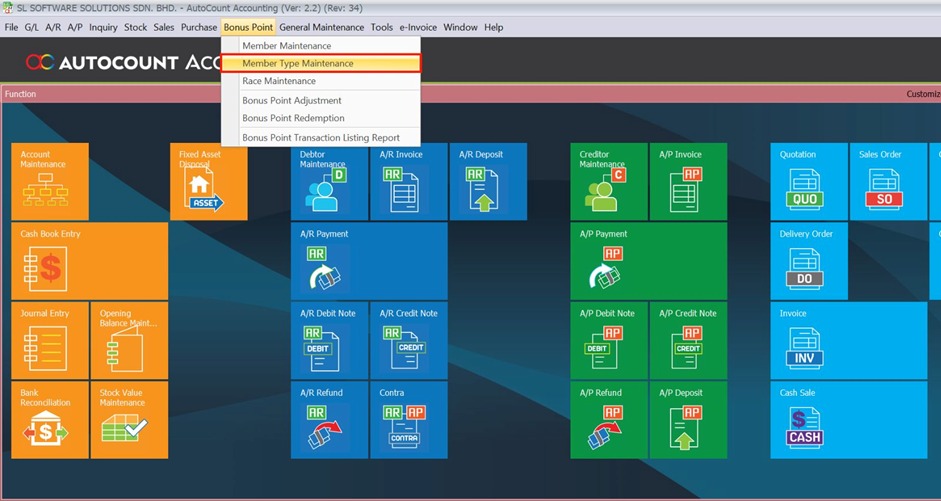This screenshot has height=501, width=941.
Task: Open the Stock Value Maintenance tile
Action: [128, 420]
